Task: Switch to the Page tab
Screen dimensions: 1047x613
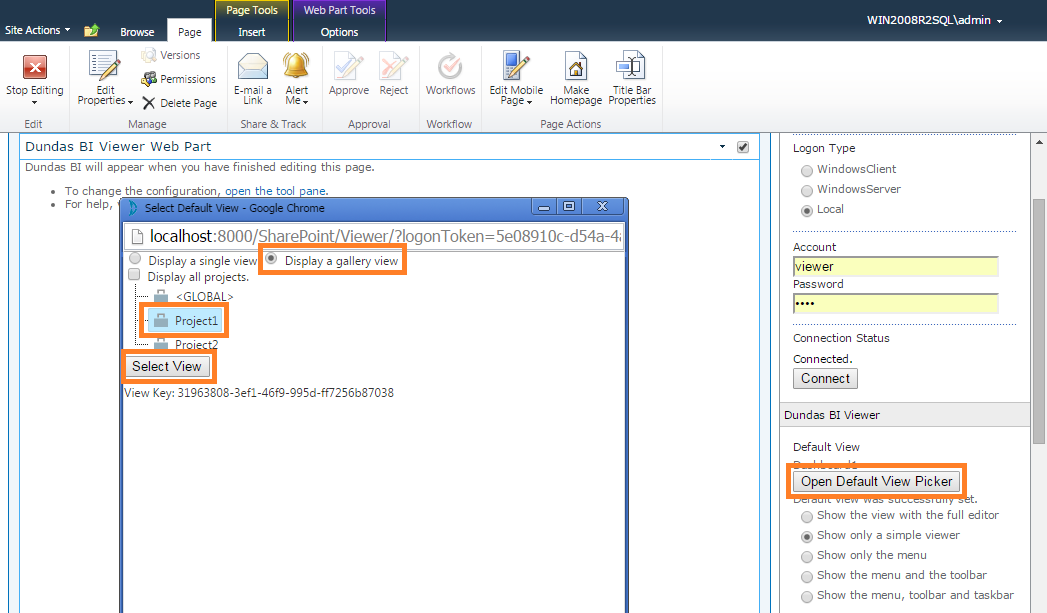Action: (190, 31)
